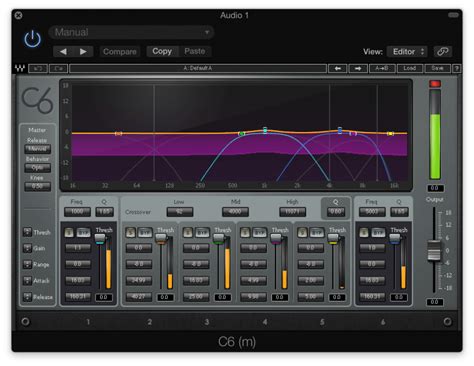Viewport: 474px width, 366px height.
Task: Click band 2 release value 40.27
Action: tap(139, 297)
